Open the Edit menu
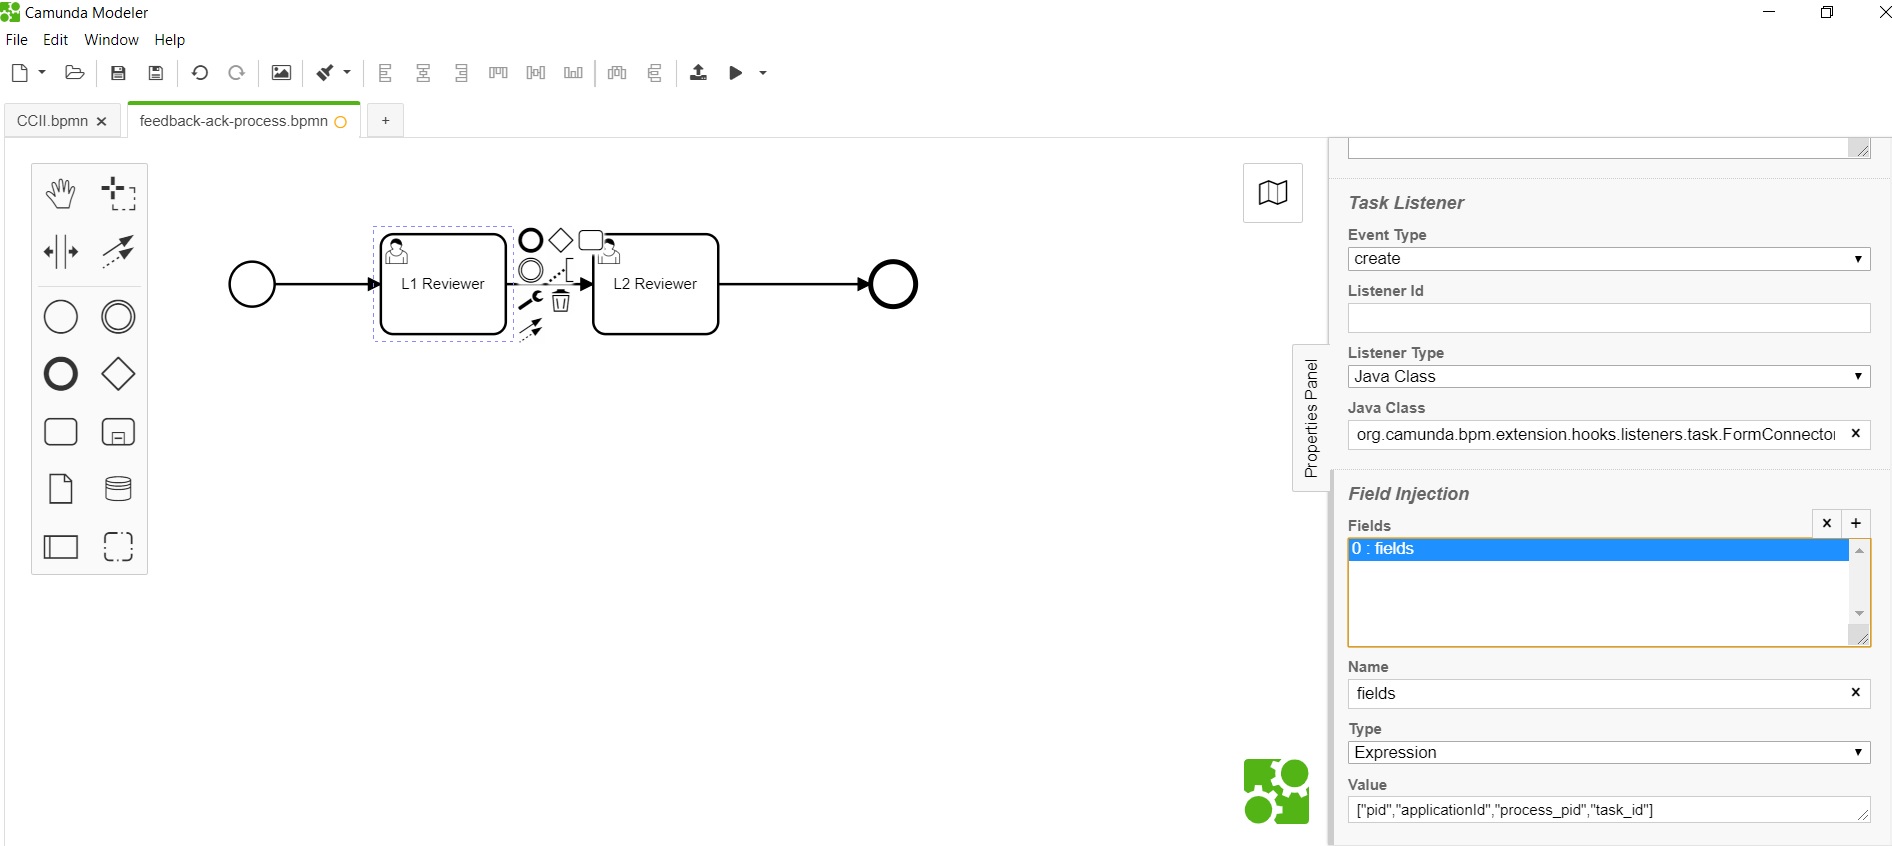The width and height of the screenshot is (1892, 846). tap(56, 40)
